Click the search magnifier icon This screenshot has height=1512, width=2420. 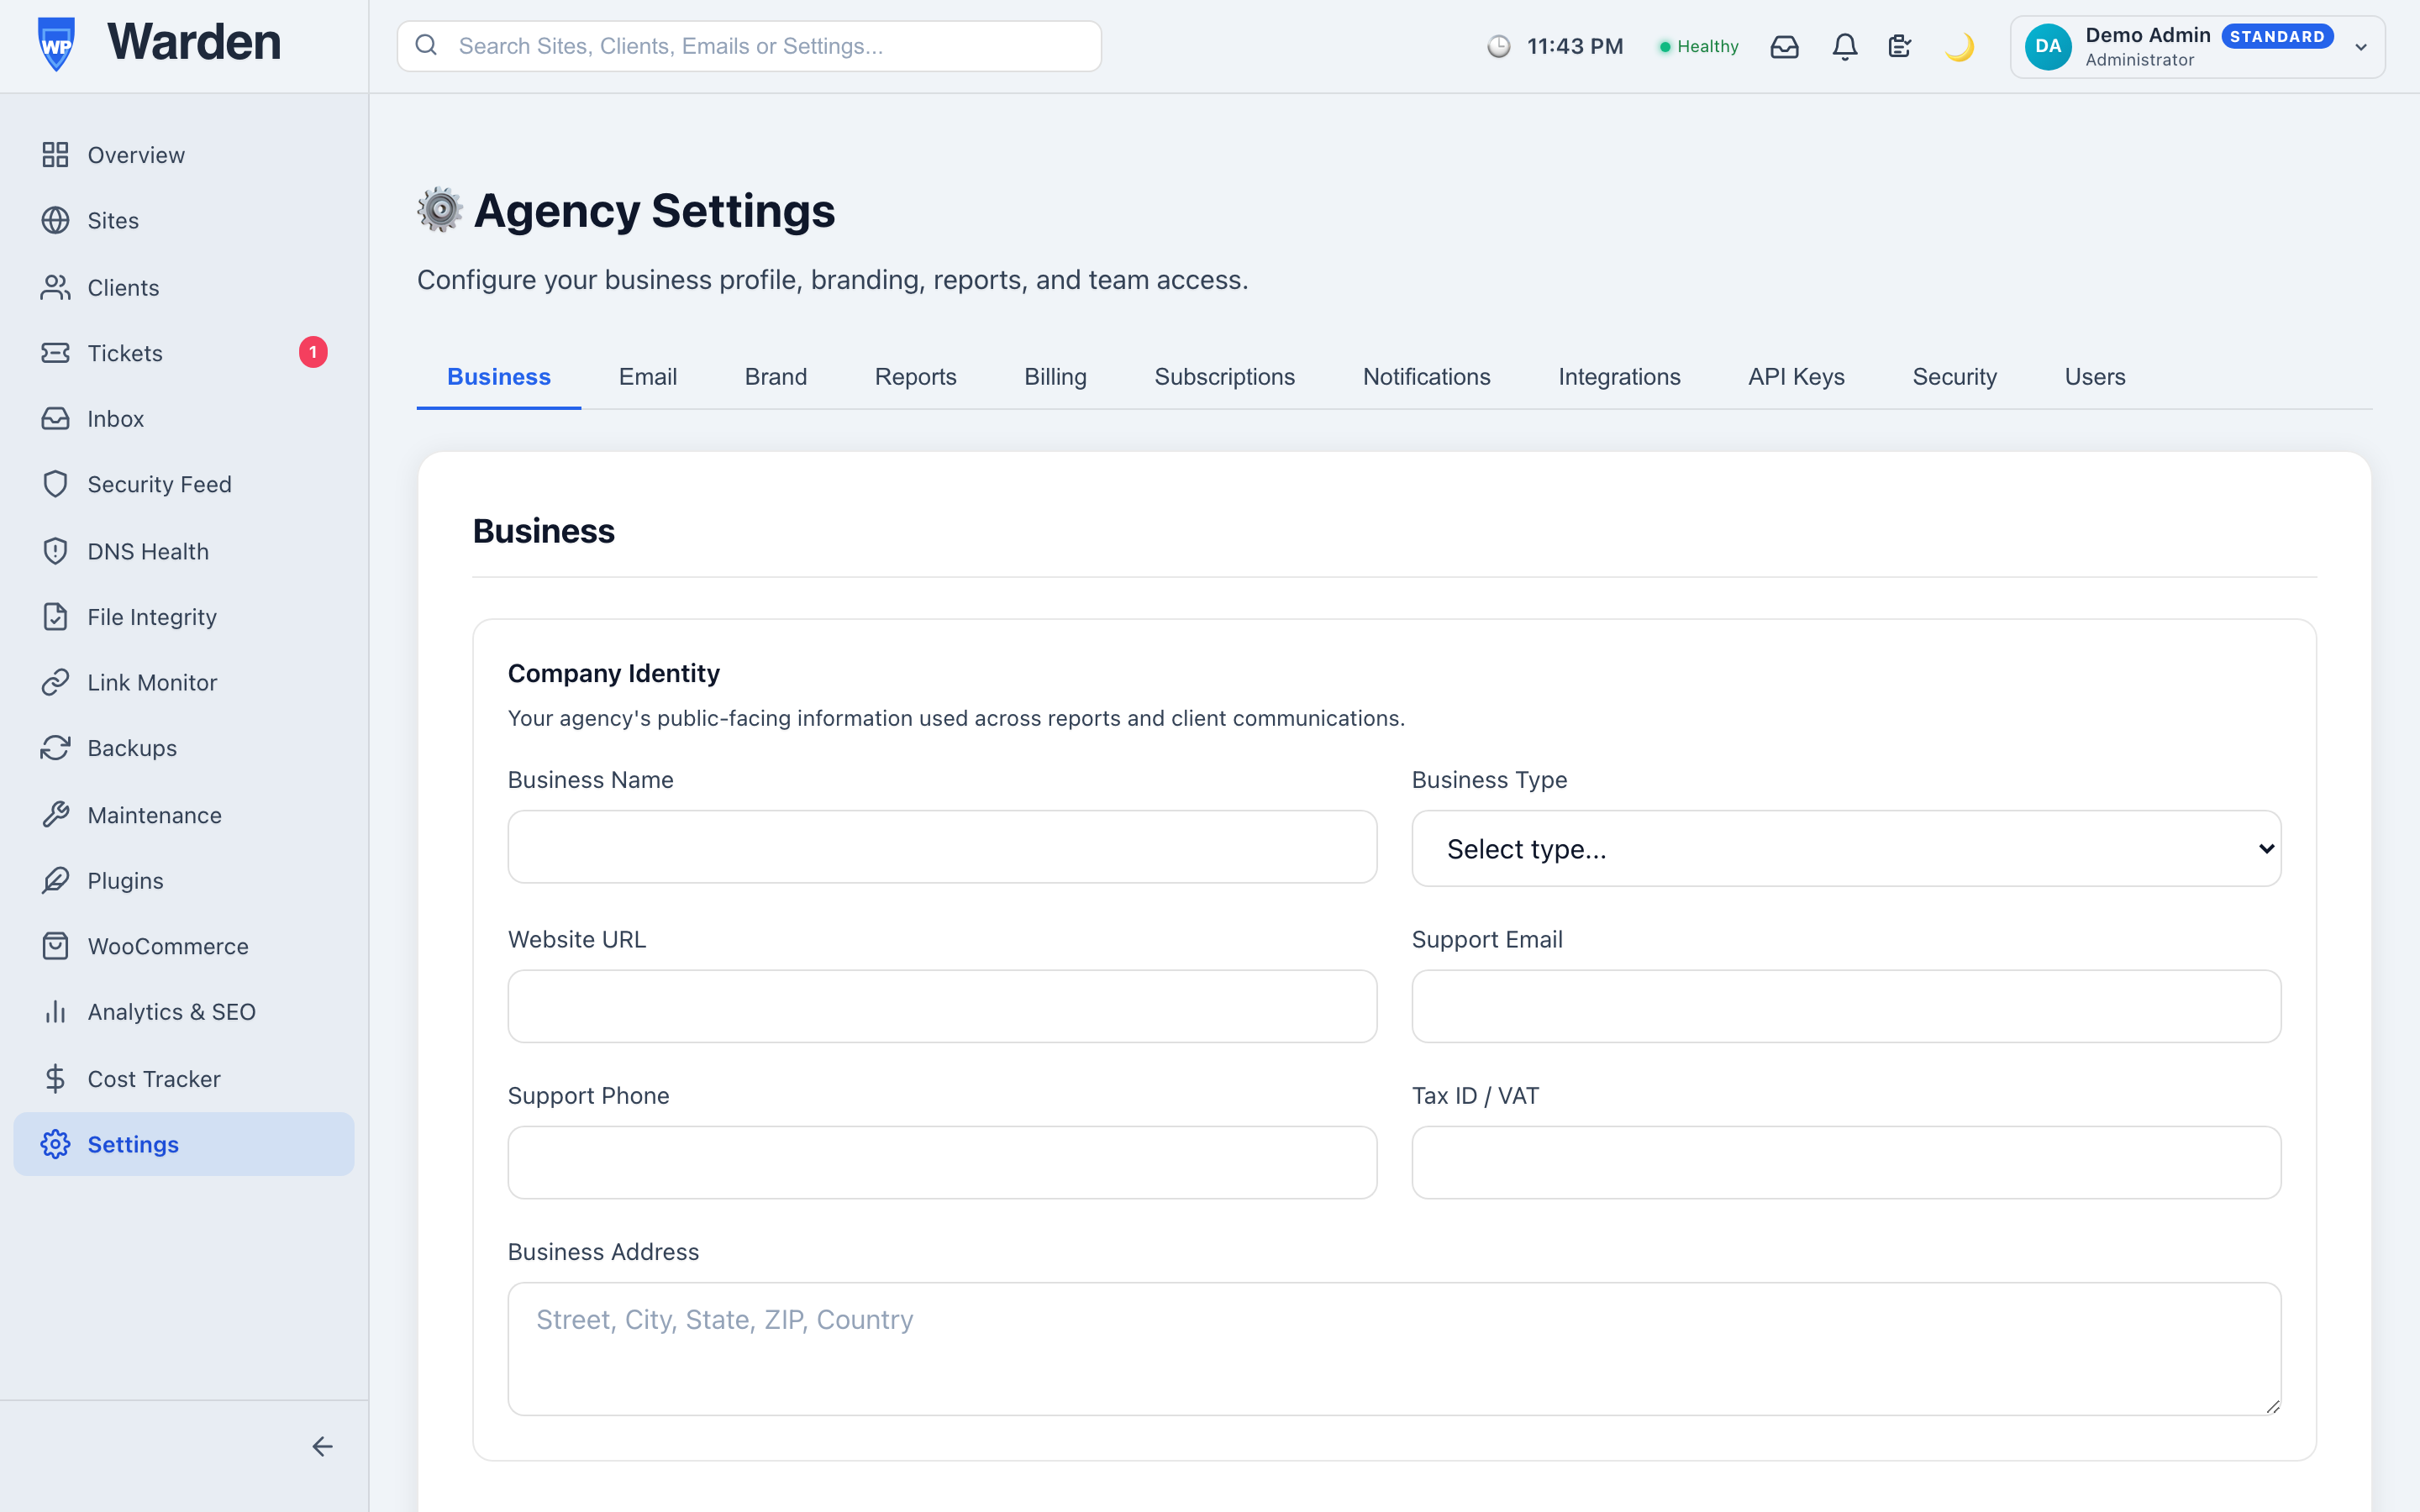pyautogui.click(x=426, y=45)
